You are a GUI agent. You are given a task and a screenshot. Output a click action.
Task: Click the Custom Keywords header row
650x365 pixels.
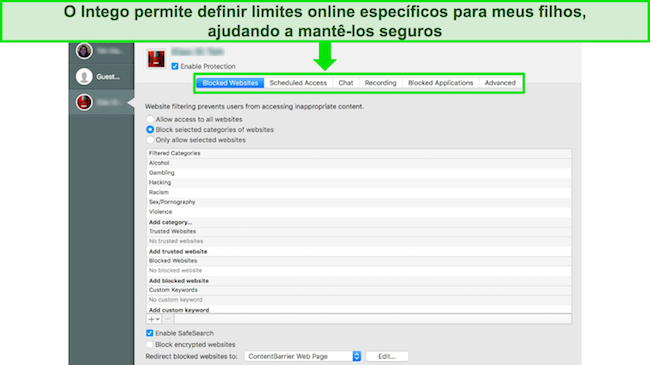pos(359,290)
